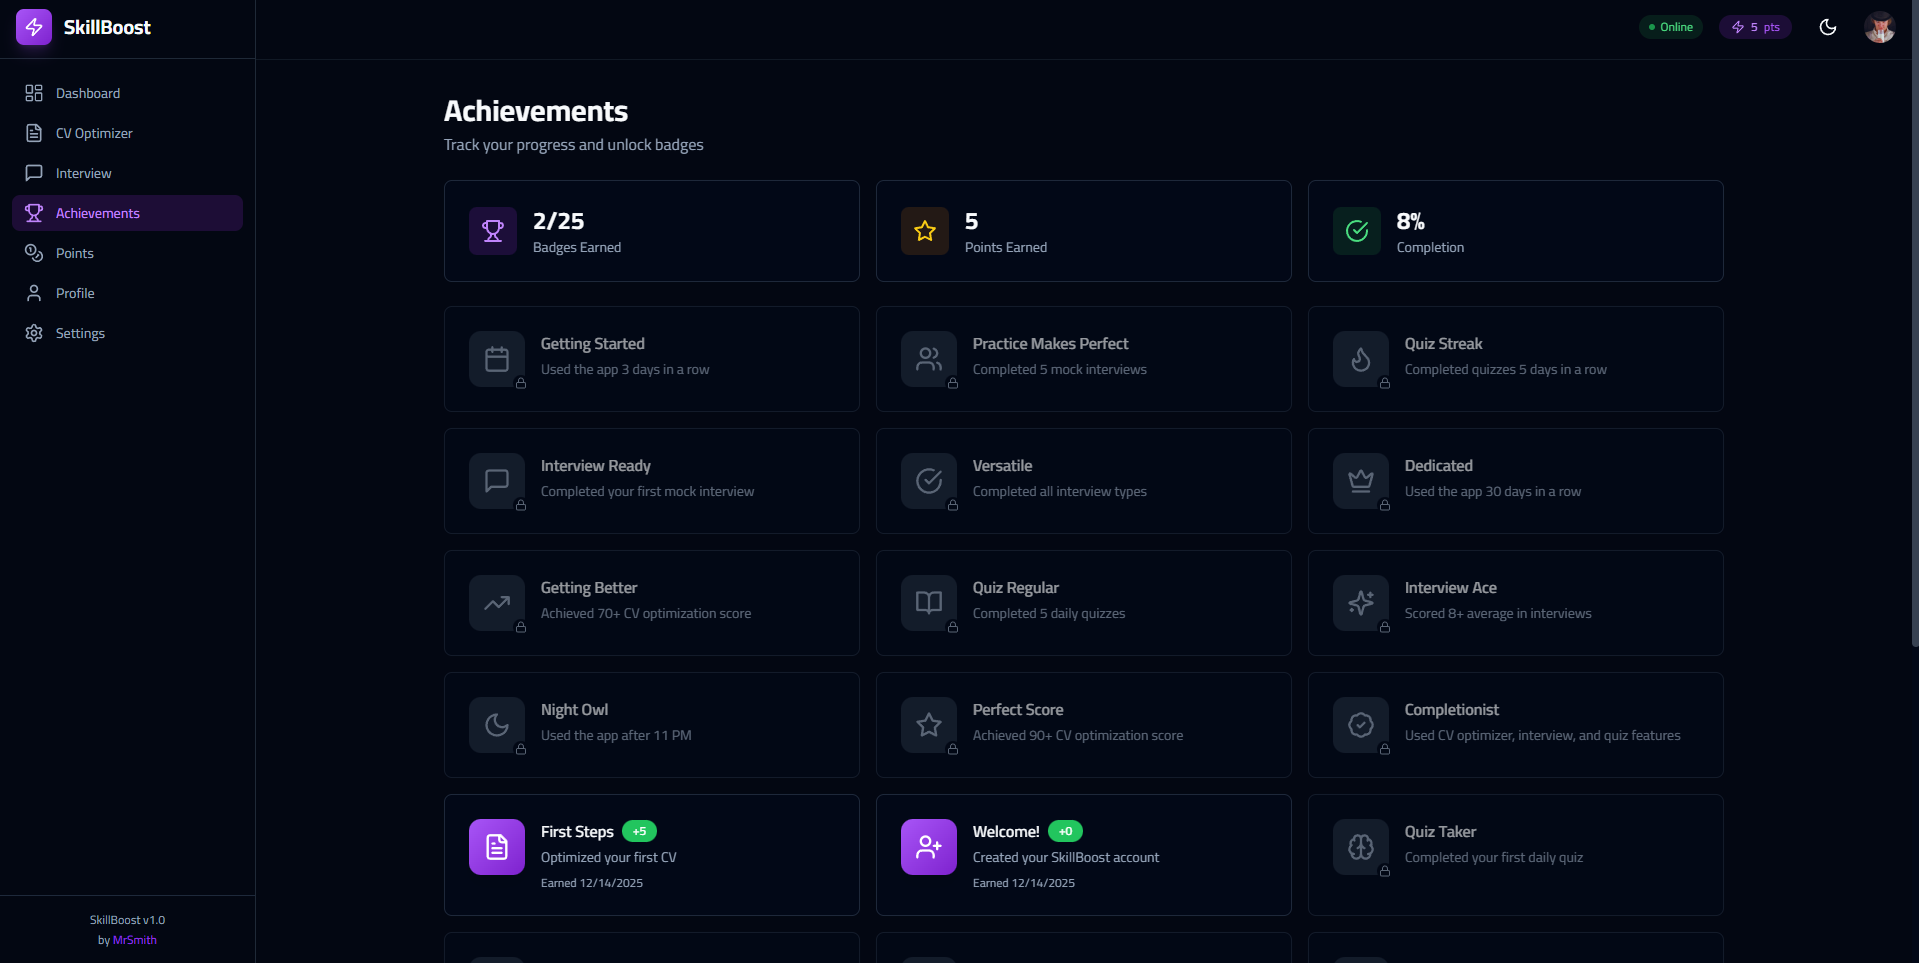Open your Profile section

[73, 292]
